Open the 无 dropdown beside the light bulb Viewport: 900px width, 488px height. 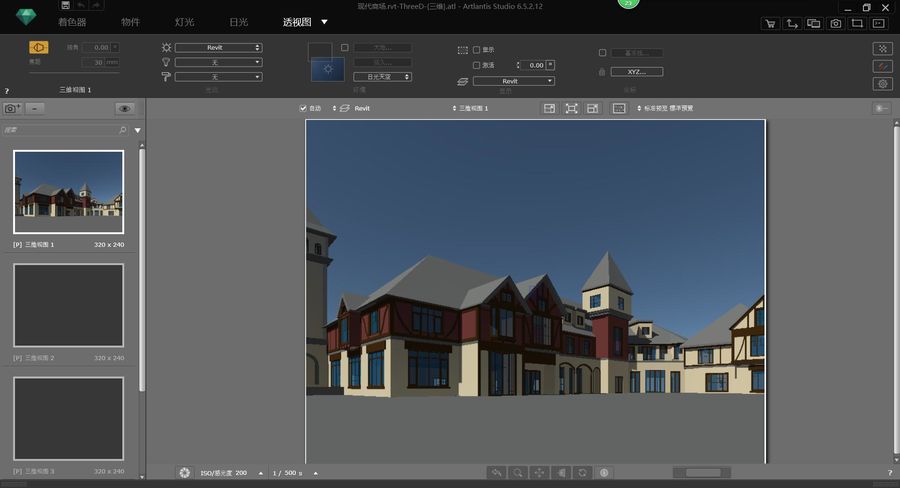pyautogui.click(x=219, y=62)
